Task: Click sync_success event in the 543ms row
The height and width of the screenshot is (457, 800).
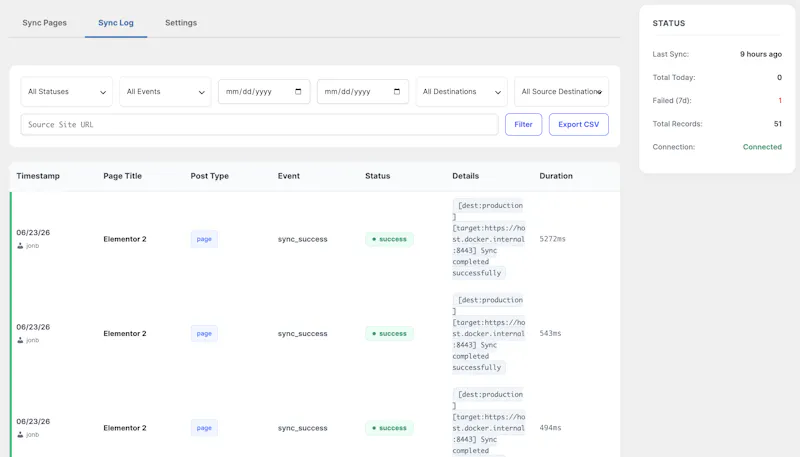Action: click(x=303, y=334)
